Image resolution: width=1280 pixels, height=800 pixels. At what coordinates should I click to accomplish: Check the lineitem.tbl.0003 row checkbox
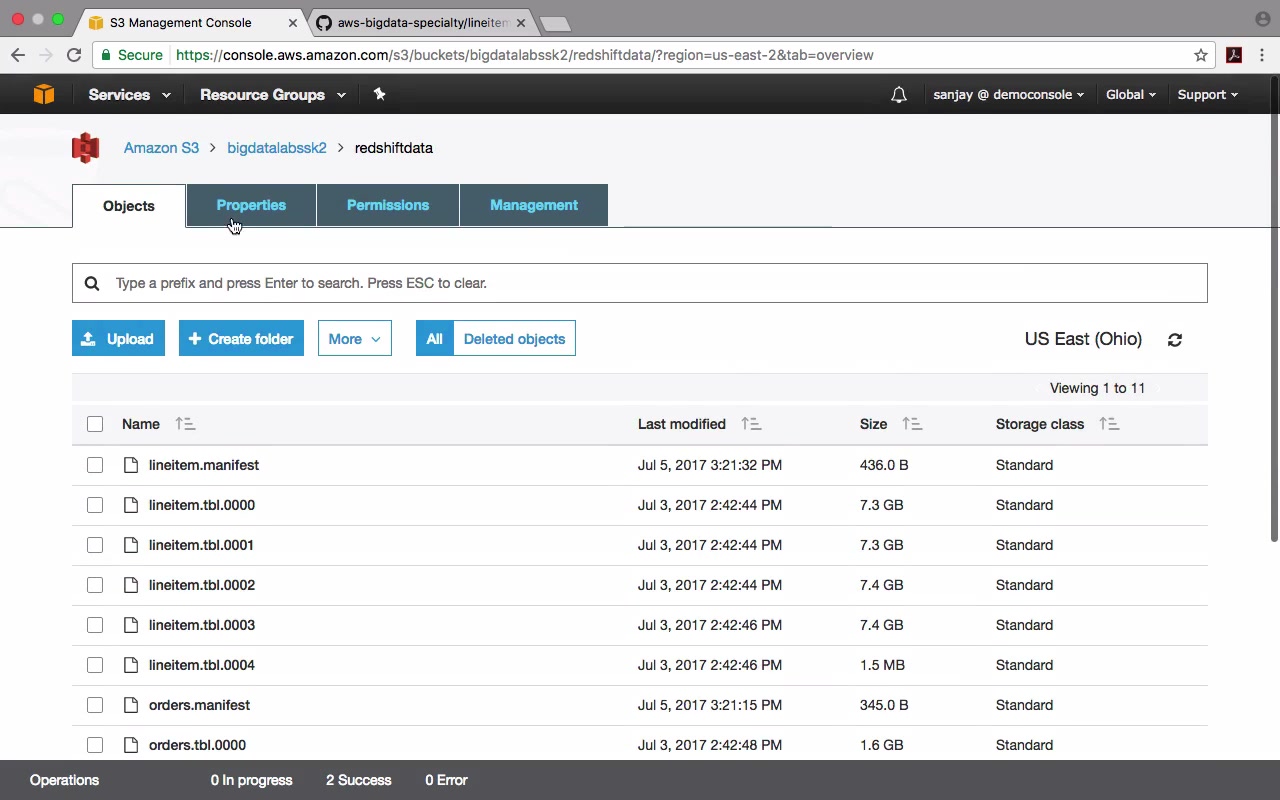95,625
